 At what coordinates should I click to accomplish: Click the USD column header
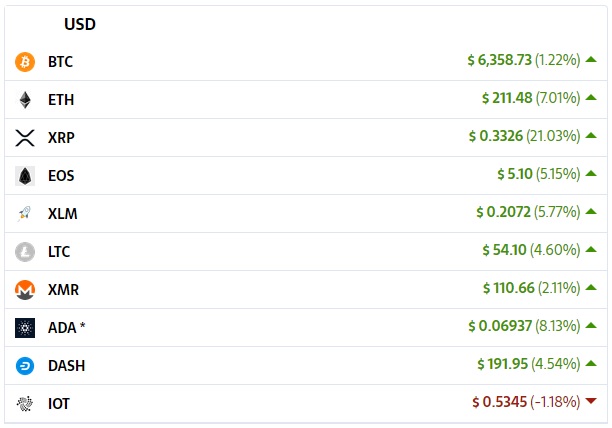(80, 24)
